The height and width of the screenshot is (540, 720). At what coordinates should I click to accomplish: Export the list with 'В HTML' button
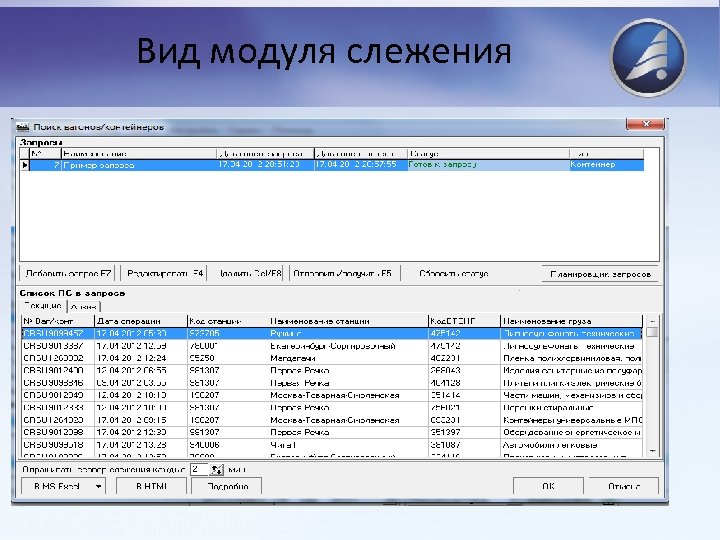point(152,486)
